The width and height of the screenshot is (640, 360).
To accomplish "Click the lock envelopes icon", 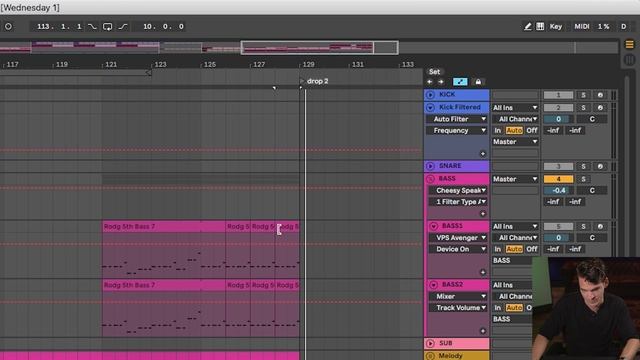I will point(478,82).
